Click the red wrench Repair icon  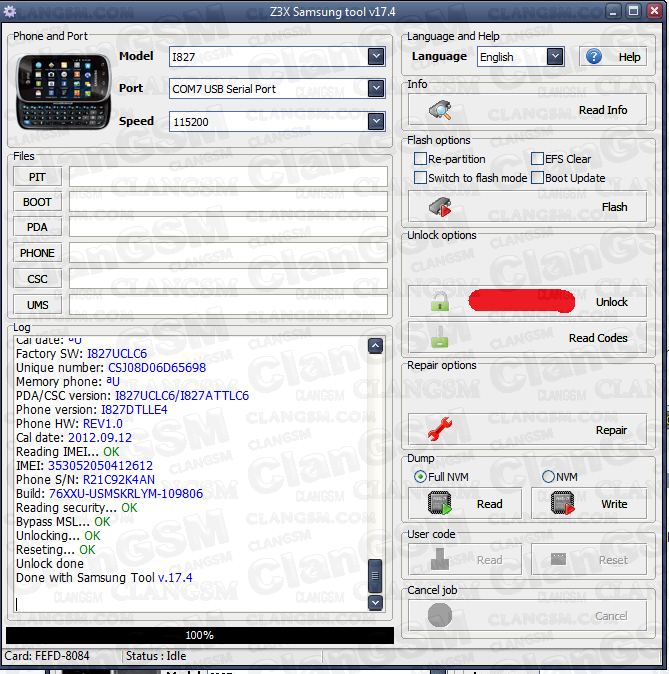coord(440,429)
